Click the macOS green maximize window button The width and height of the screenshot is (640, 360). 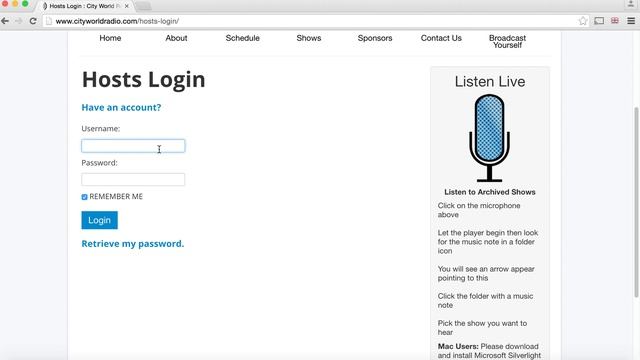pos(25,4)
